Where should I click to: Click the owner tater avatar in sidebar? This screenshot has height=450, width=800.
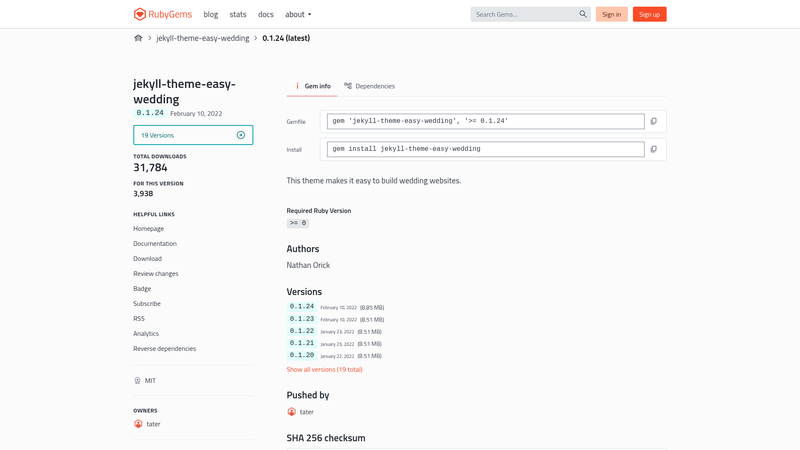pyautogui.click(x=138, y=424)
